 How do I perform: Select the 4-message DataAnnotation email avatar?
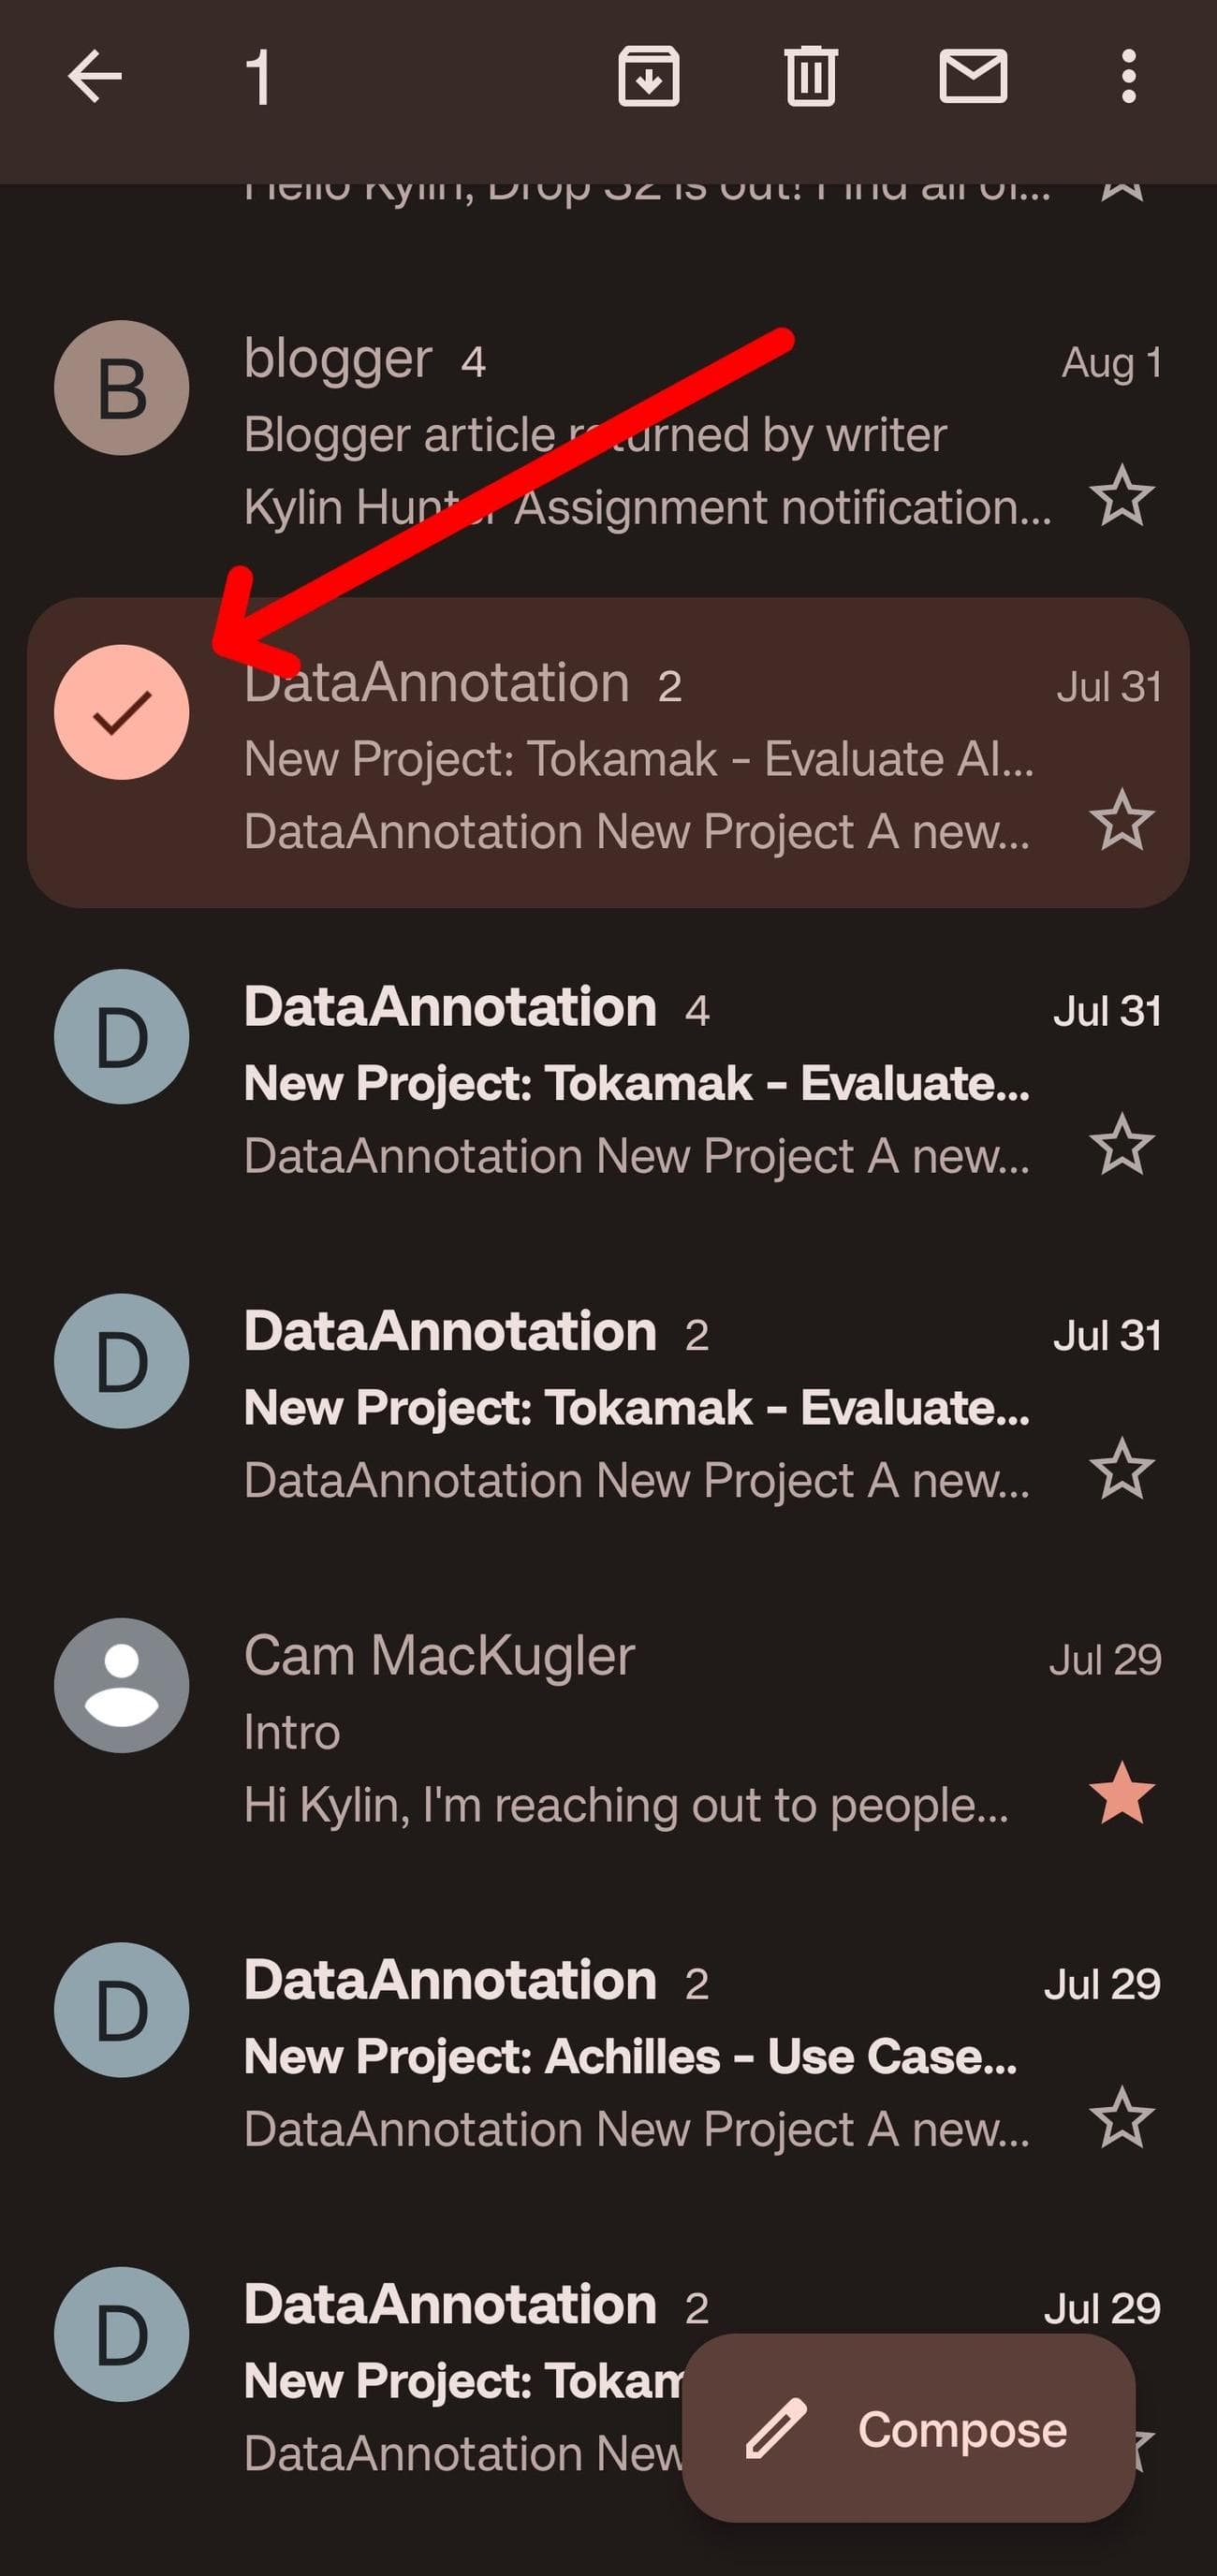[x=121, y=1037]
